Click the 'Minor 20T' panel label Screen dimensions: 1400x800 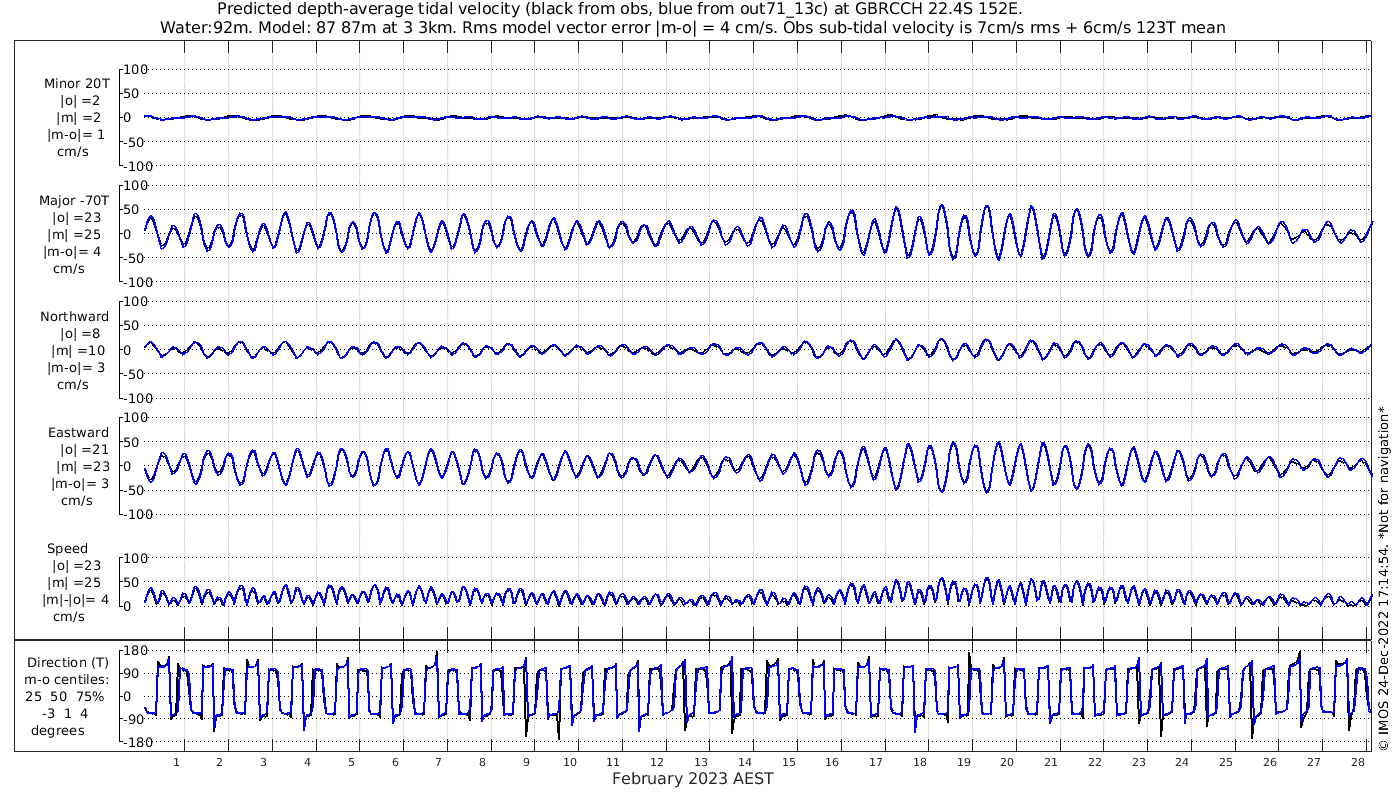pos(77,84)
